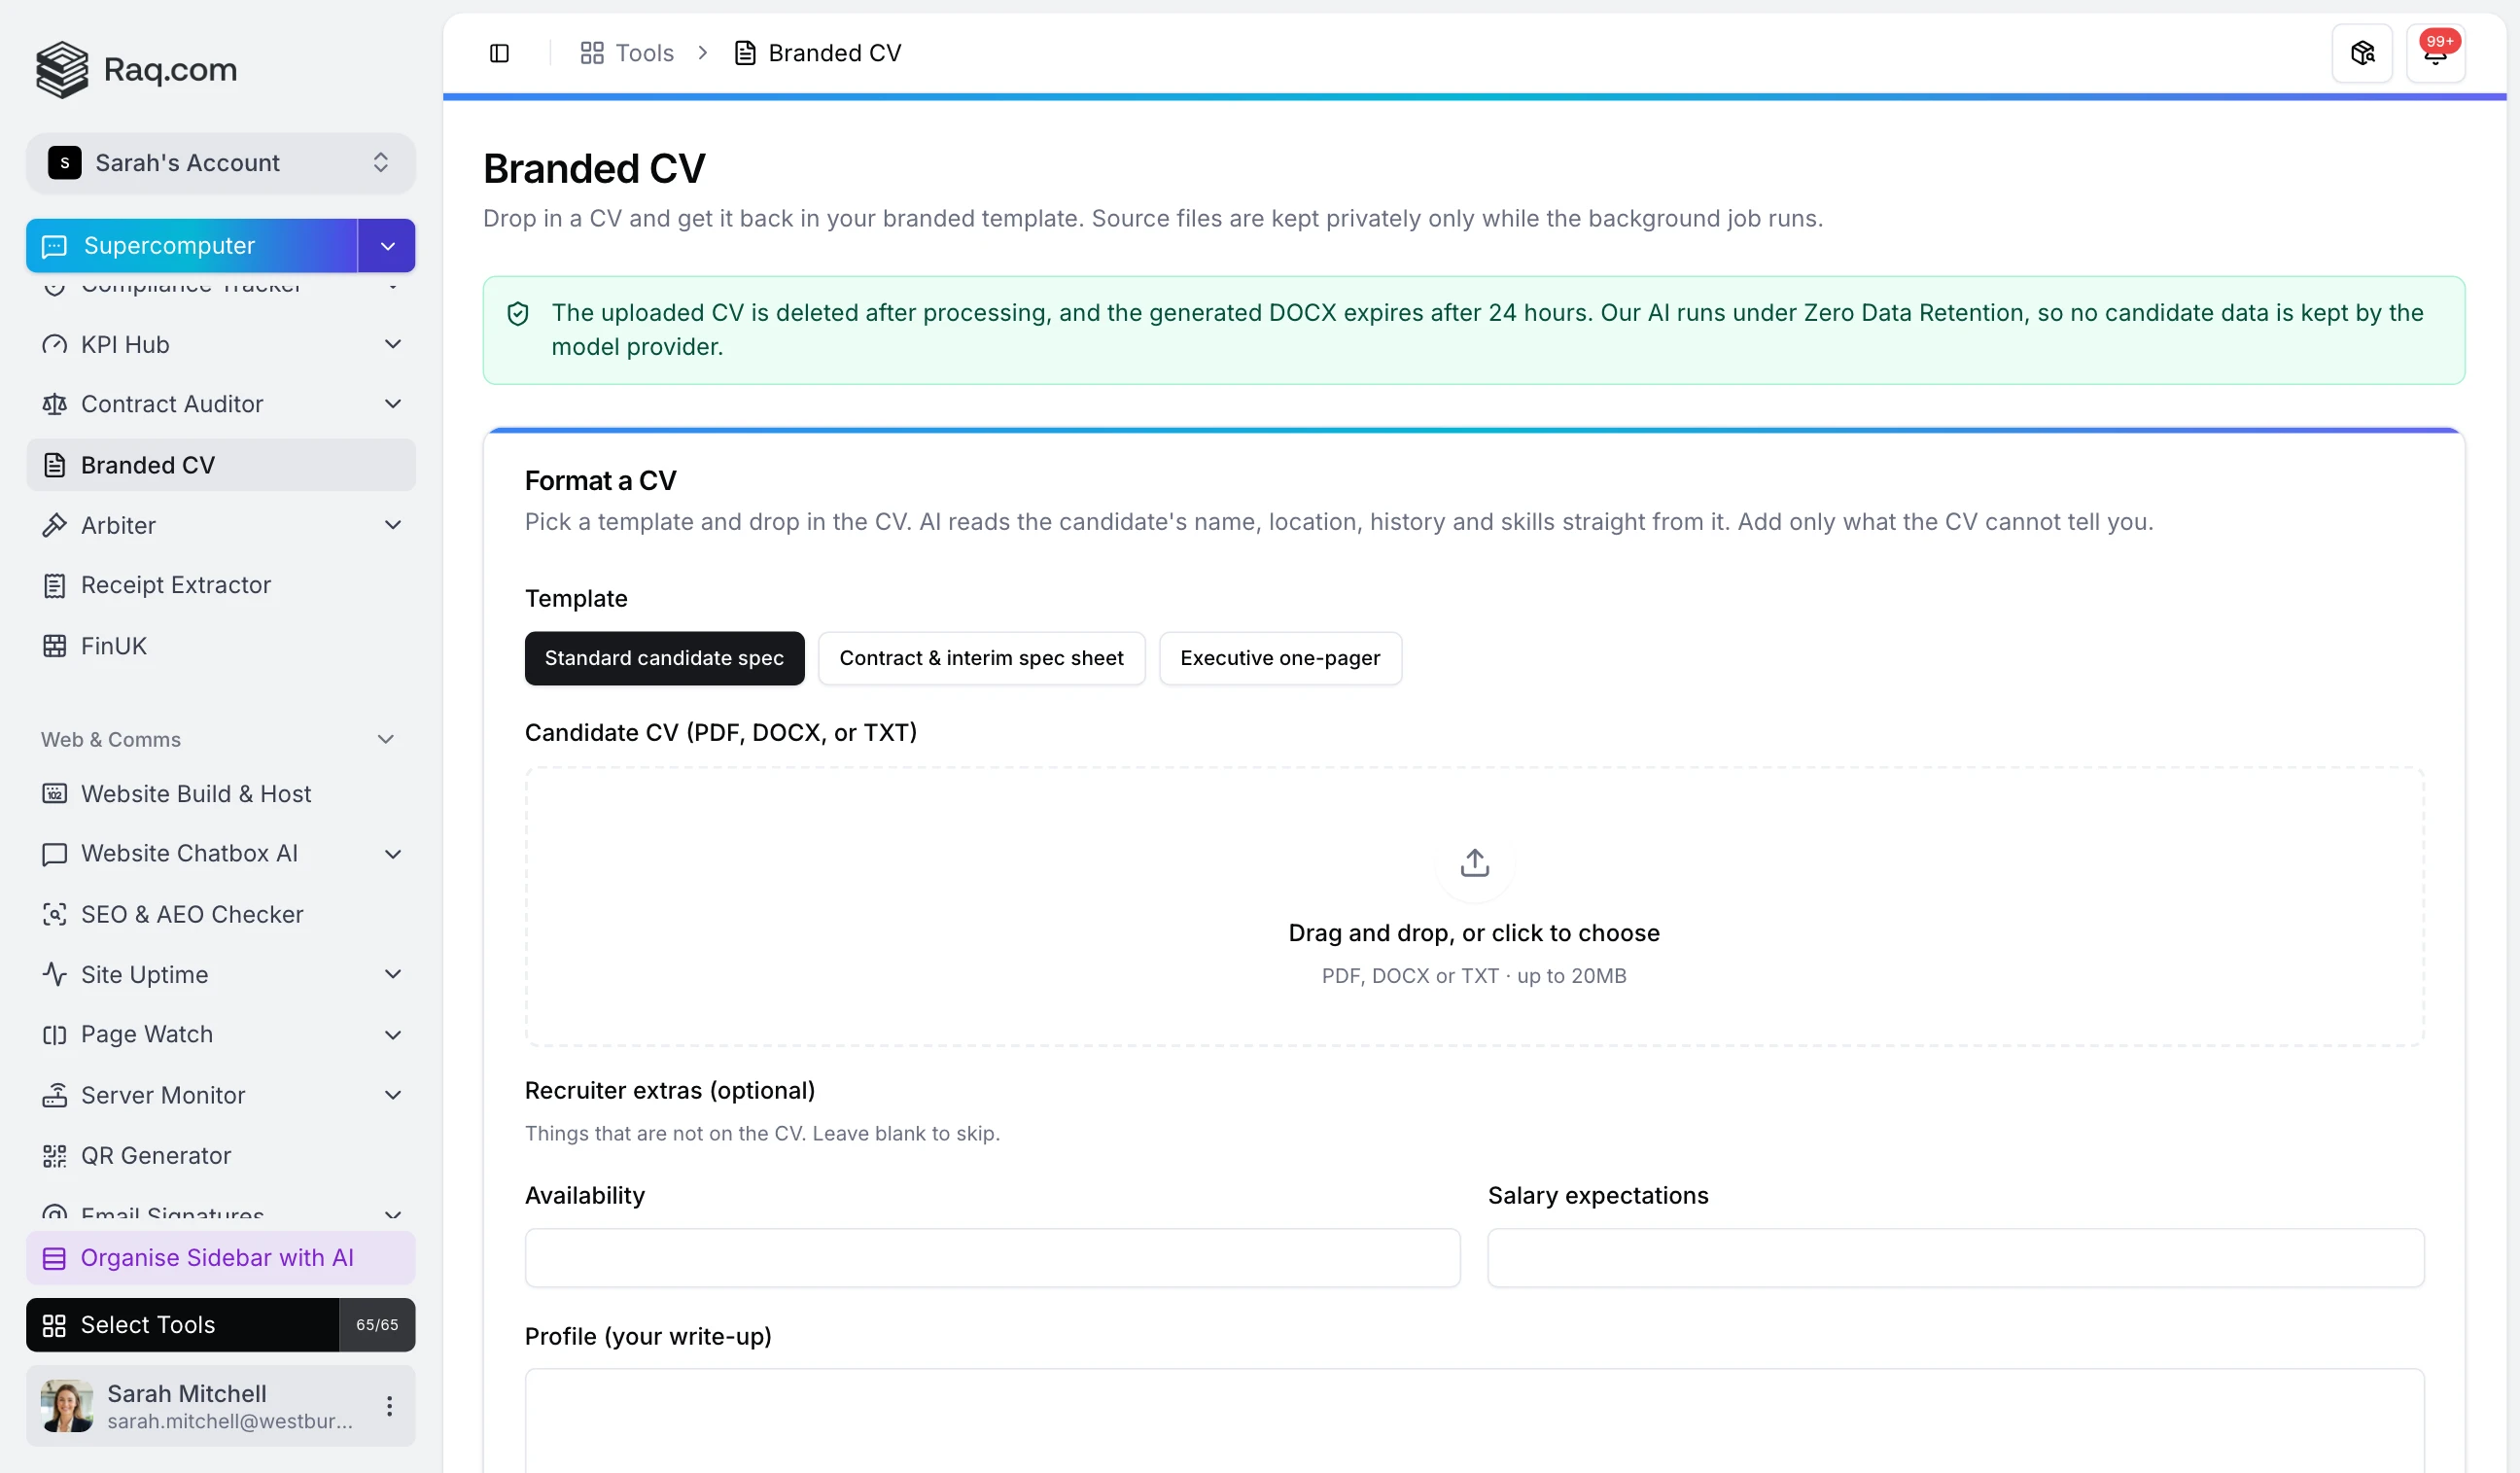Click the Raq.com logo icon

[62, 69]
